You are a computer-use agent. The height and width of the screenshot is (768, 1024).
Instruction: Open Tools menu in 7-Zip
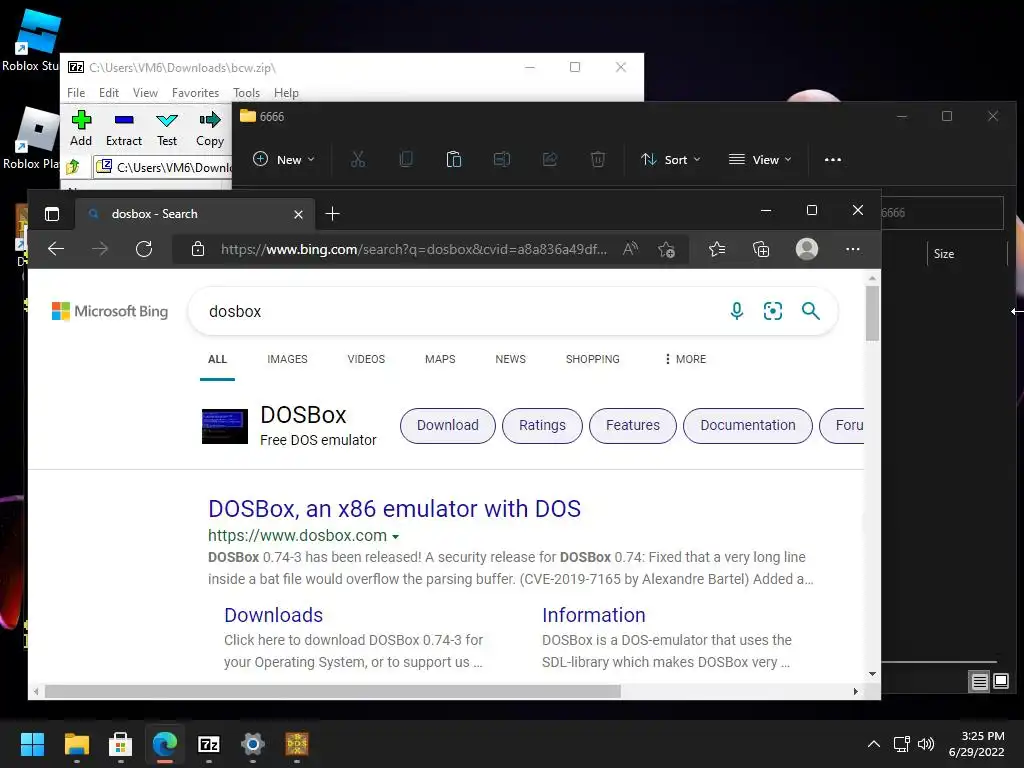click(246, 93)
